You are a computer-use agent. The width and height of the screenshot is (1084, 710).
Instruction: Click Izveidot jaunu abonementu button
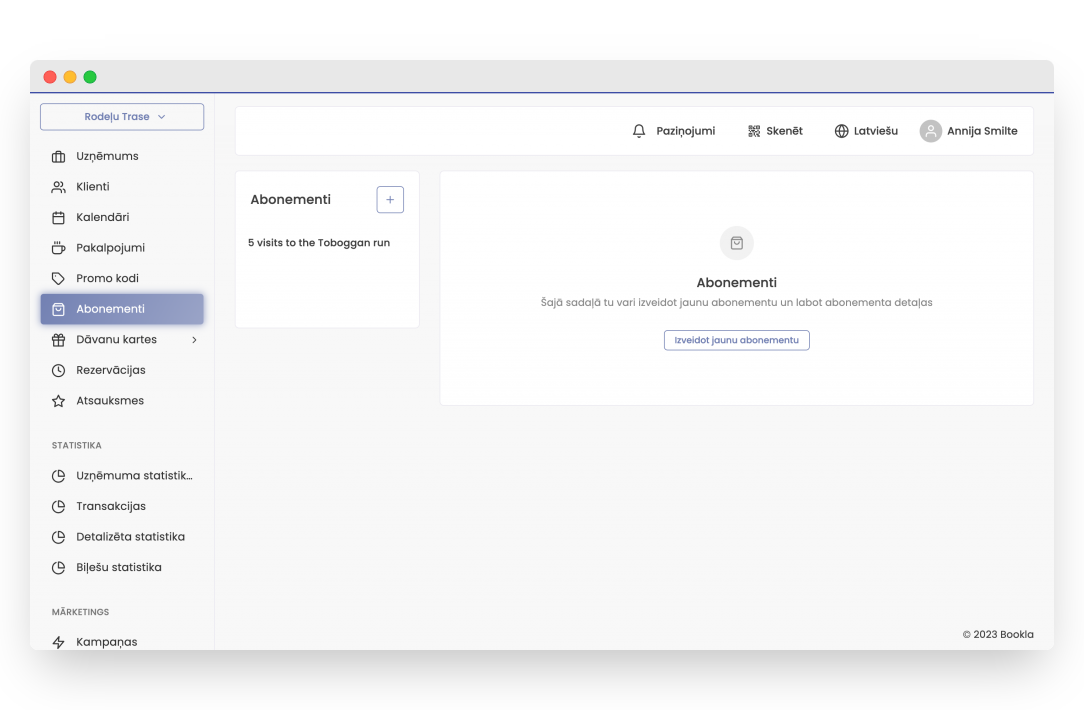(x=736, y=340)
